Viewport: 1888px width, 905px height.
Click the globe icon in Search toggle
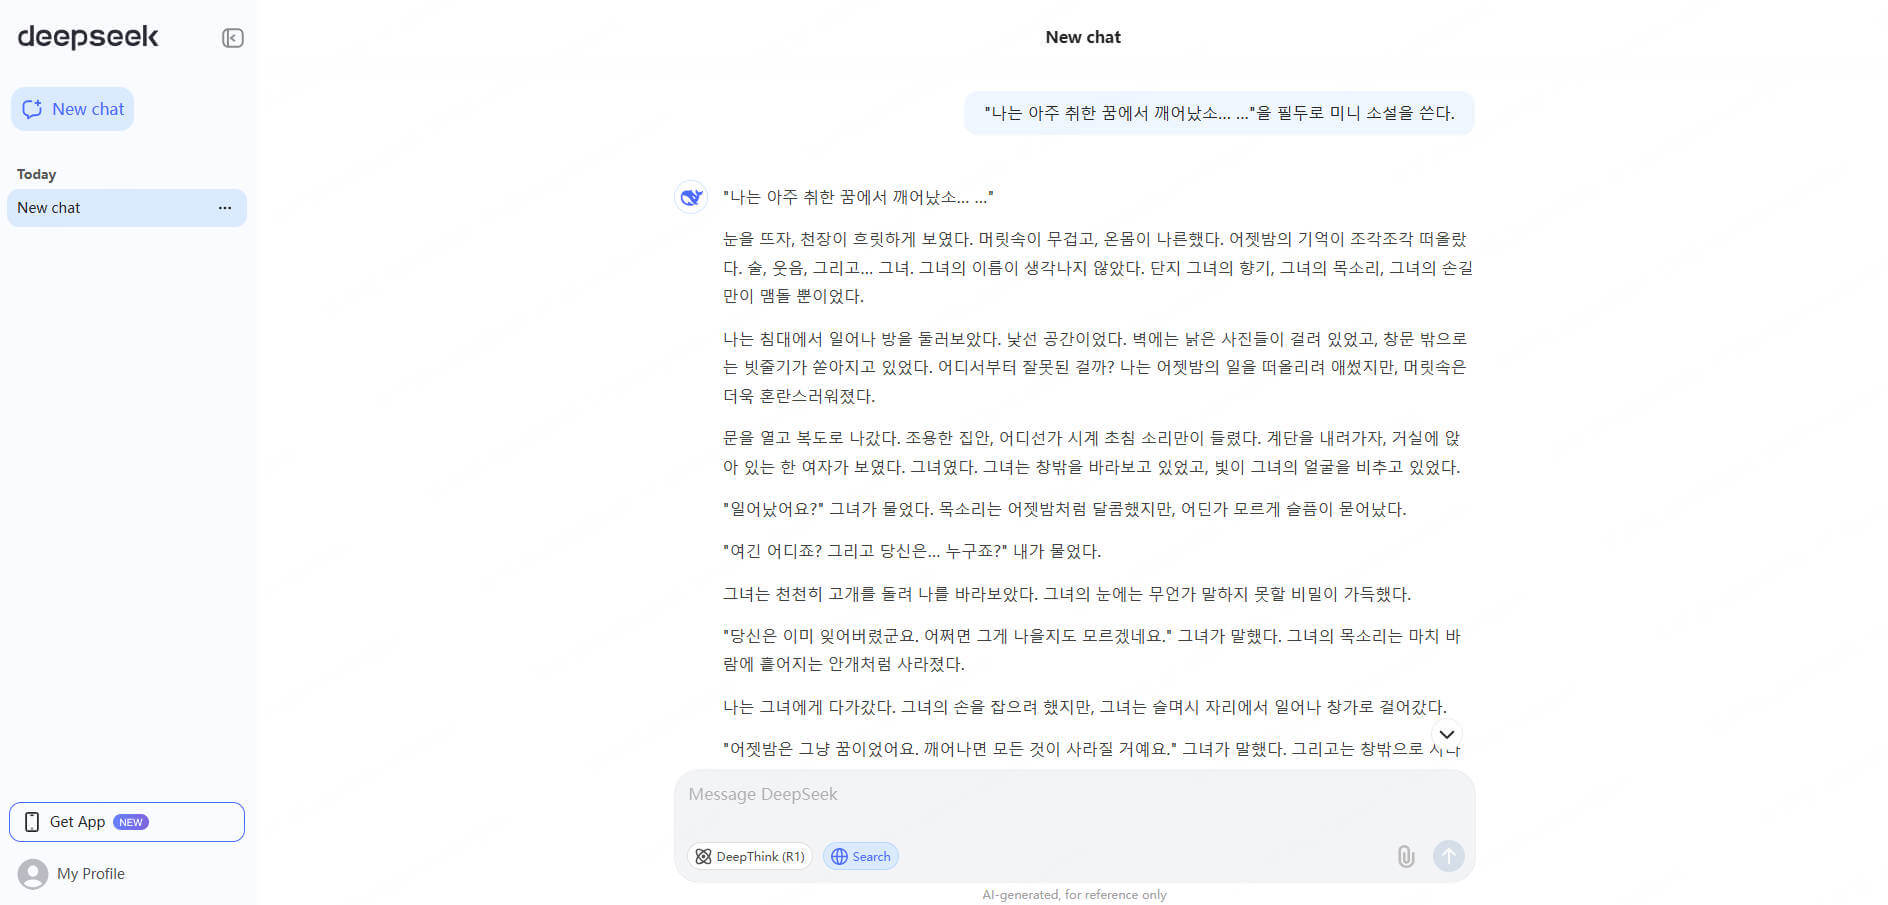point(839,857)
